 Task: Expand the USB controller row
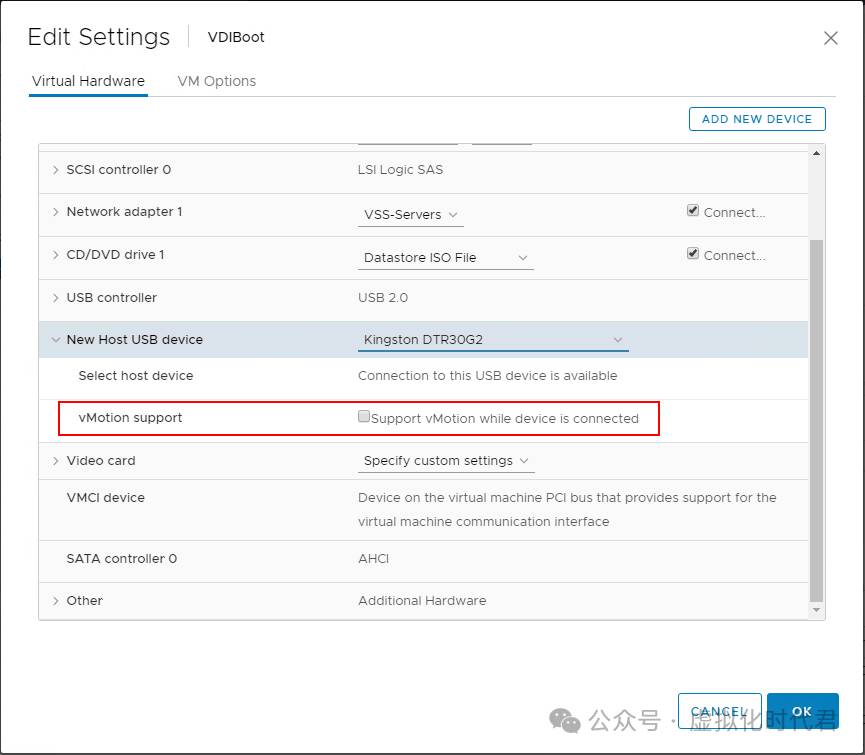56,298
